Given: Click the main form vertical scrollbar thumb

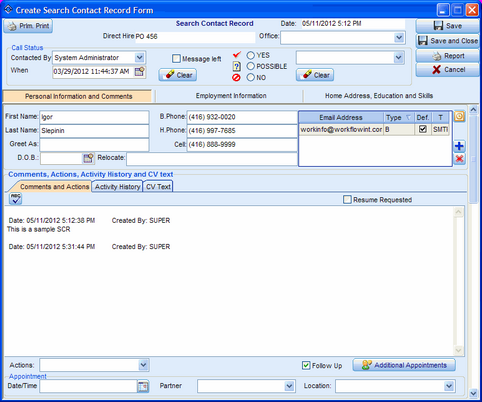Looking at the screenshot, I should (473, 159).
